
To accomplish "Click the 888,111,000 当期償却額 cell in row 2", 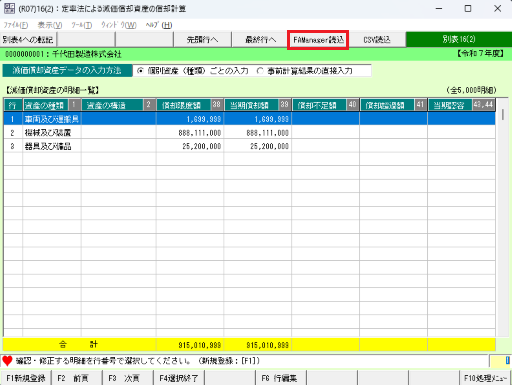I will point(258,133).
